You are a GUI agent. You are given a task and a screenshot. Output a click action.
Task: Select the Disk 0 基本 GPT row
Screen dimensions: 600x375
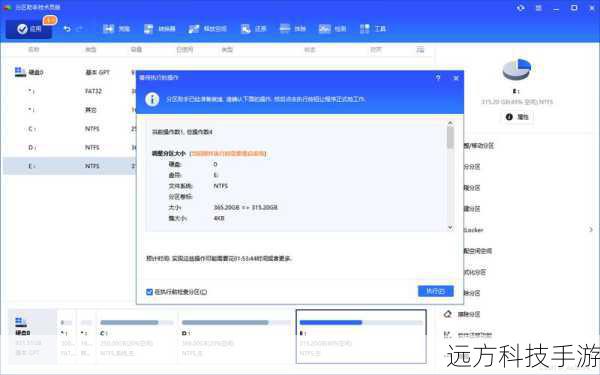point(69,72)
